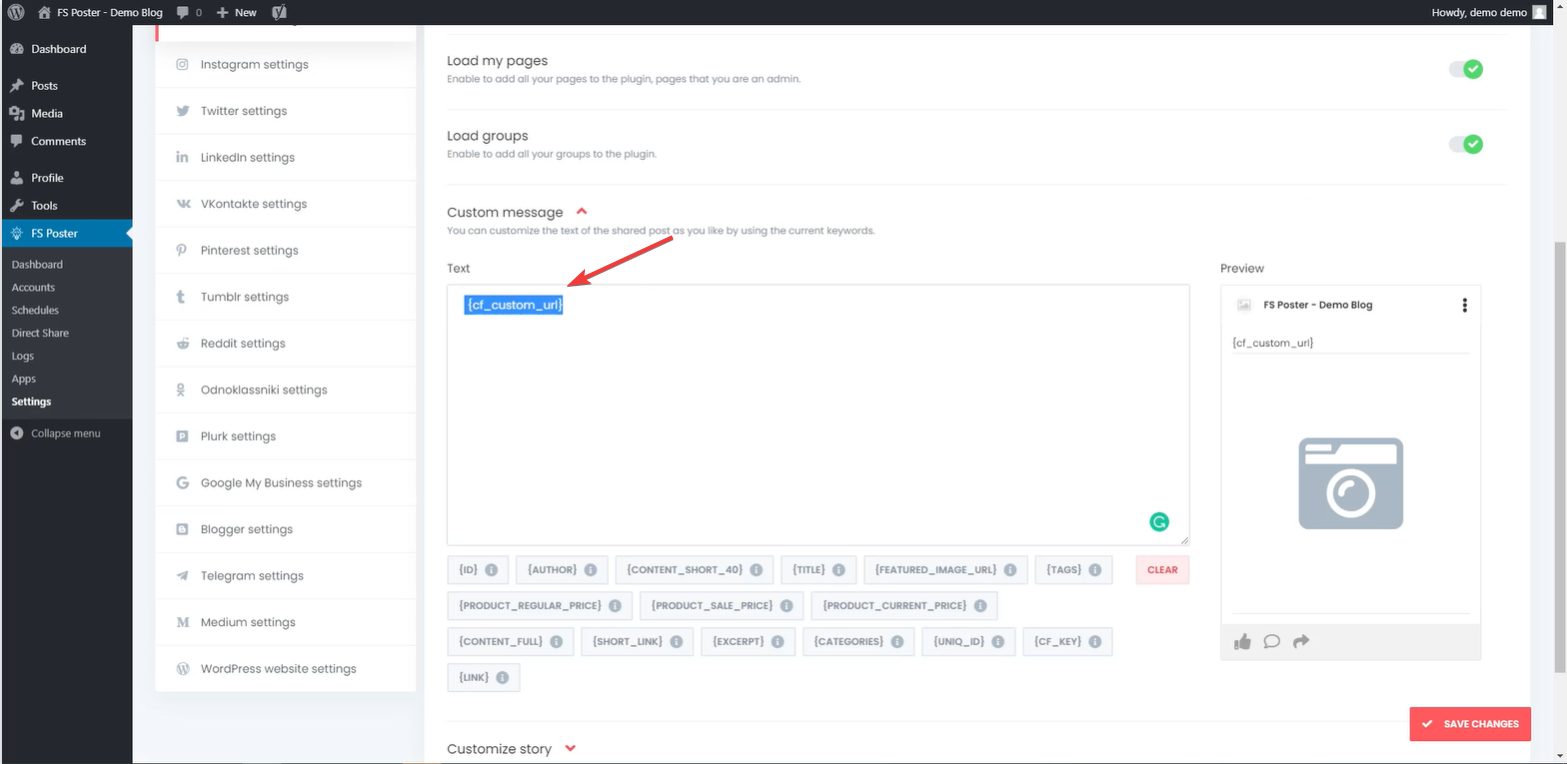
Task: Click the Google My Business icon
Action: pyautogui.click(x=182, y=483)
